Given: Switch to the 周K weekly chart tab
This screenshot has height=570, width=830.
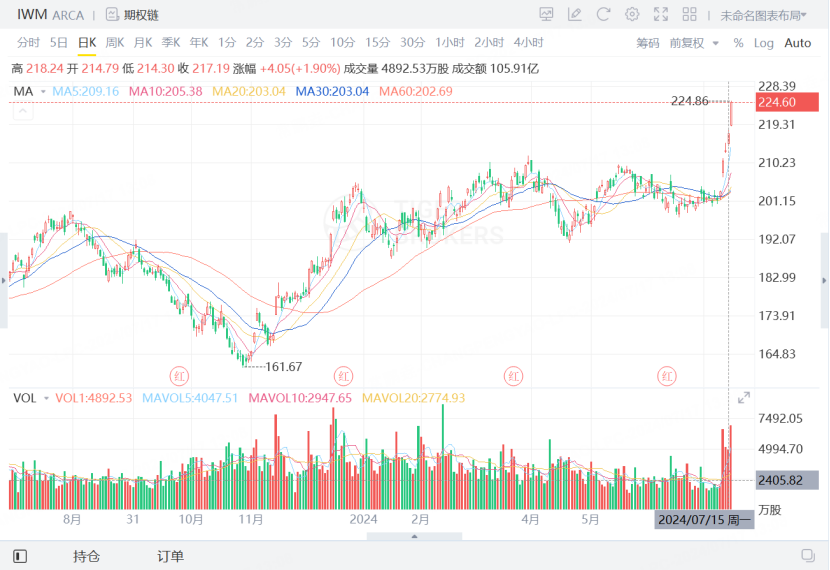Looking at the screenshot, I should [x=114, y=42].
